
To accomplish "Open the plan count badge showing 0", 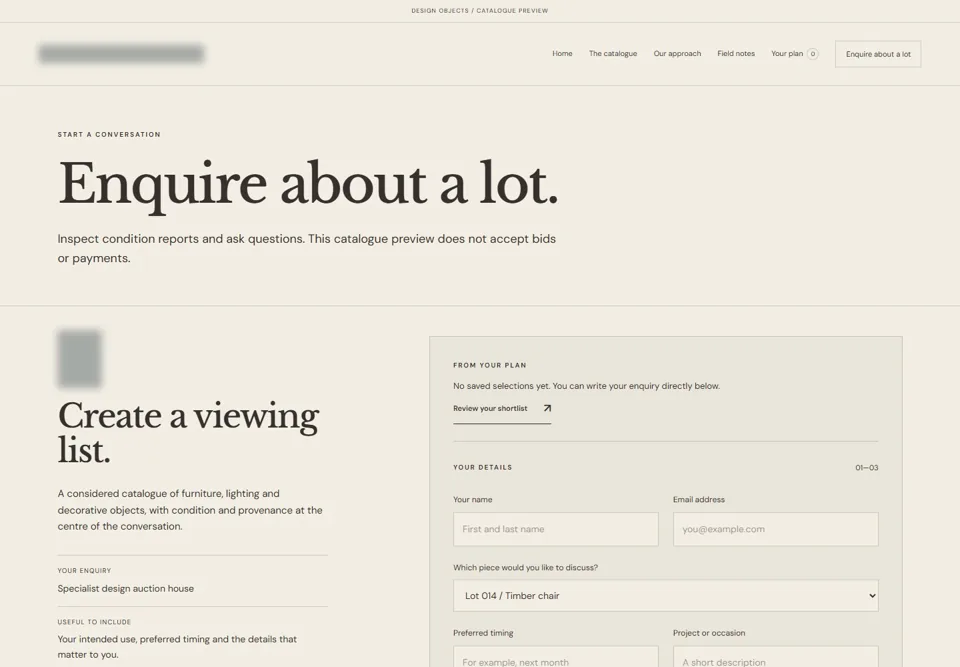I will click(x=812, y=54).
